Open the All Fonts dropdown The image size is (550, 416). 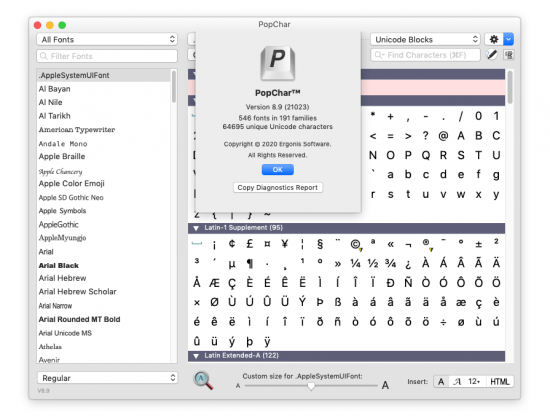[107, 39]
